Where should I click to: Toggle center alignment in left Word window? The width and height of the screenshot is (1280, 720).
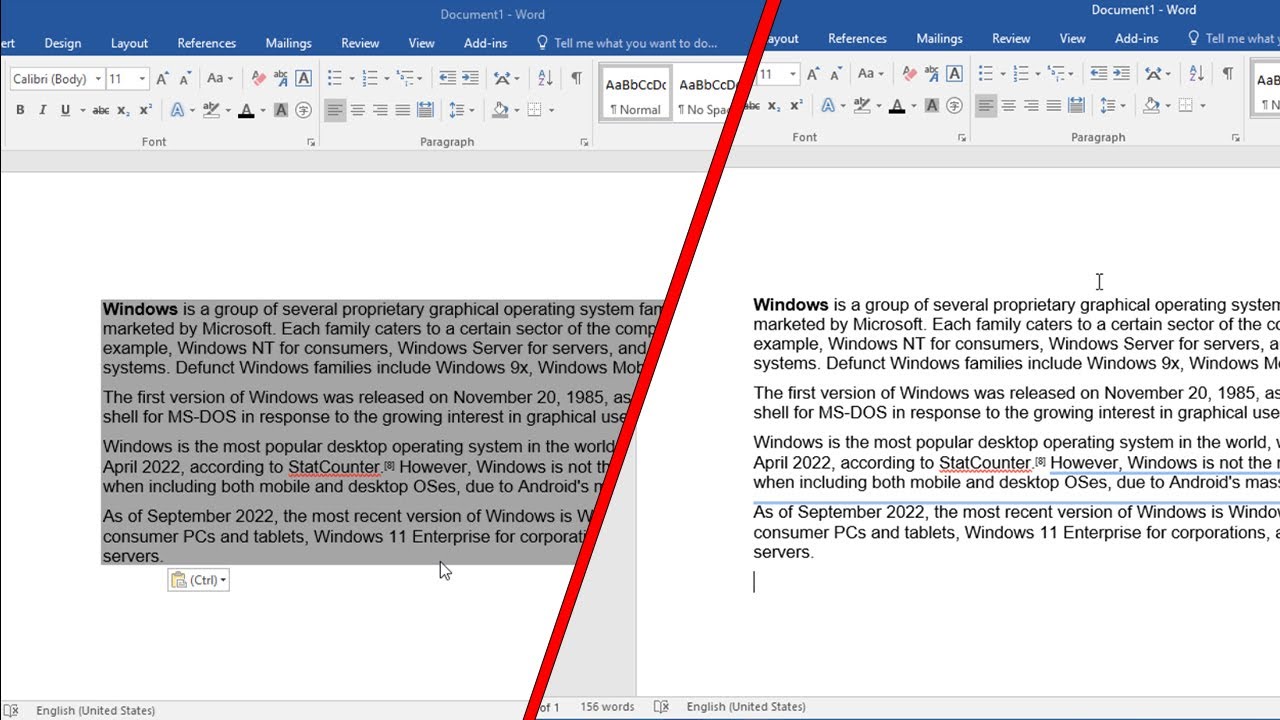point(357,110)
